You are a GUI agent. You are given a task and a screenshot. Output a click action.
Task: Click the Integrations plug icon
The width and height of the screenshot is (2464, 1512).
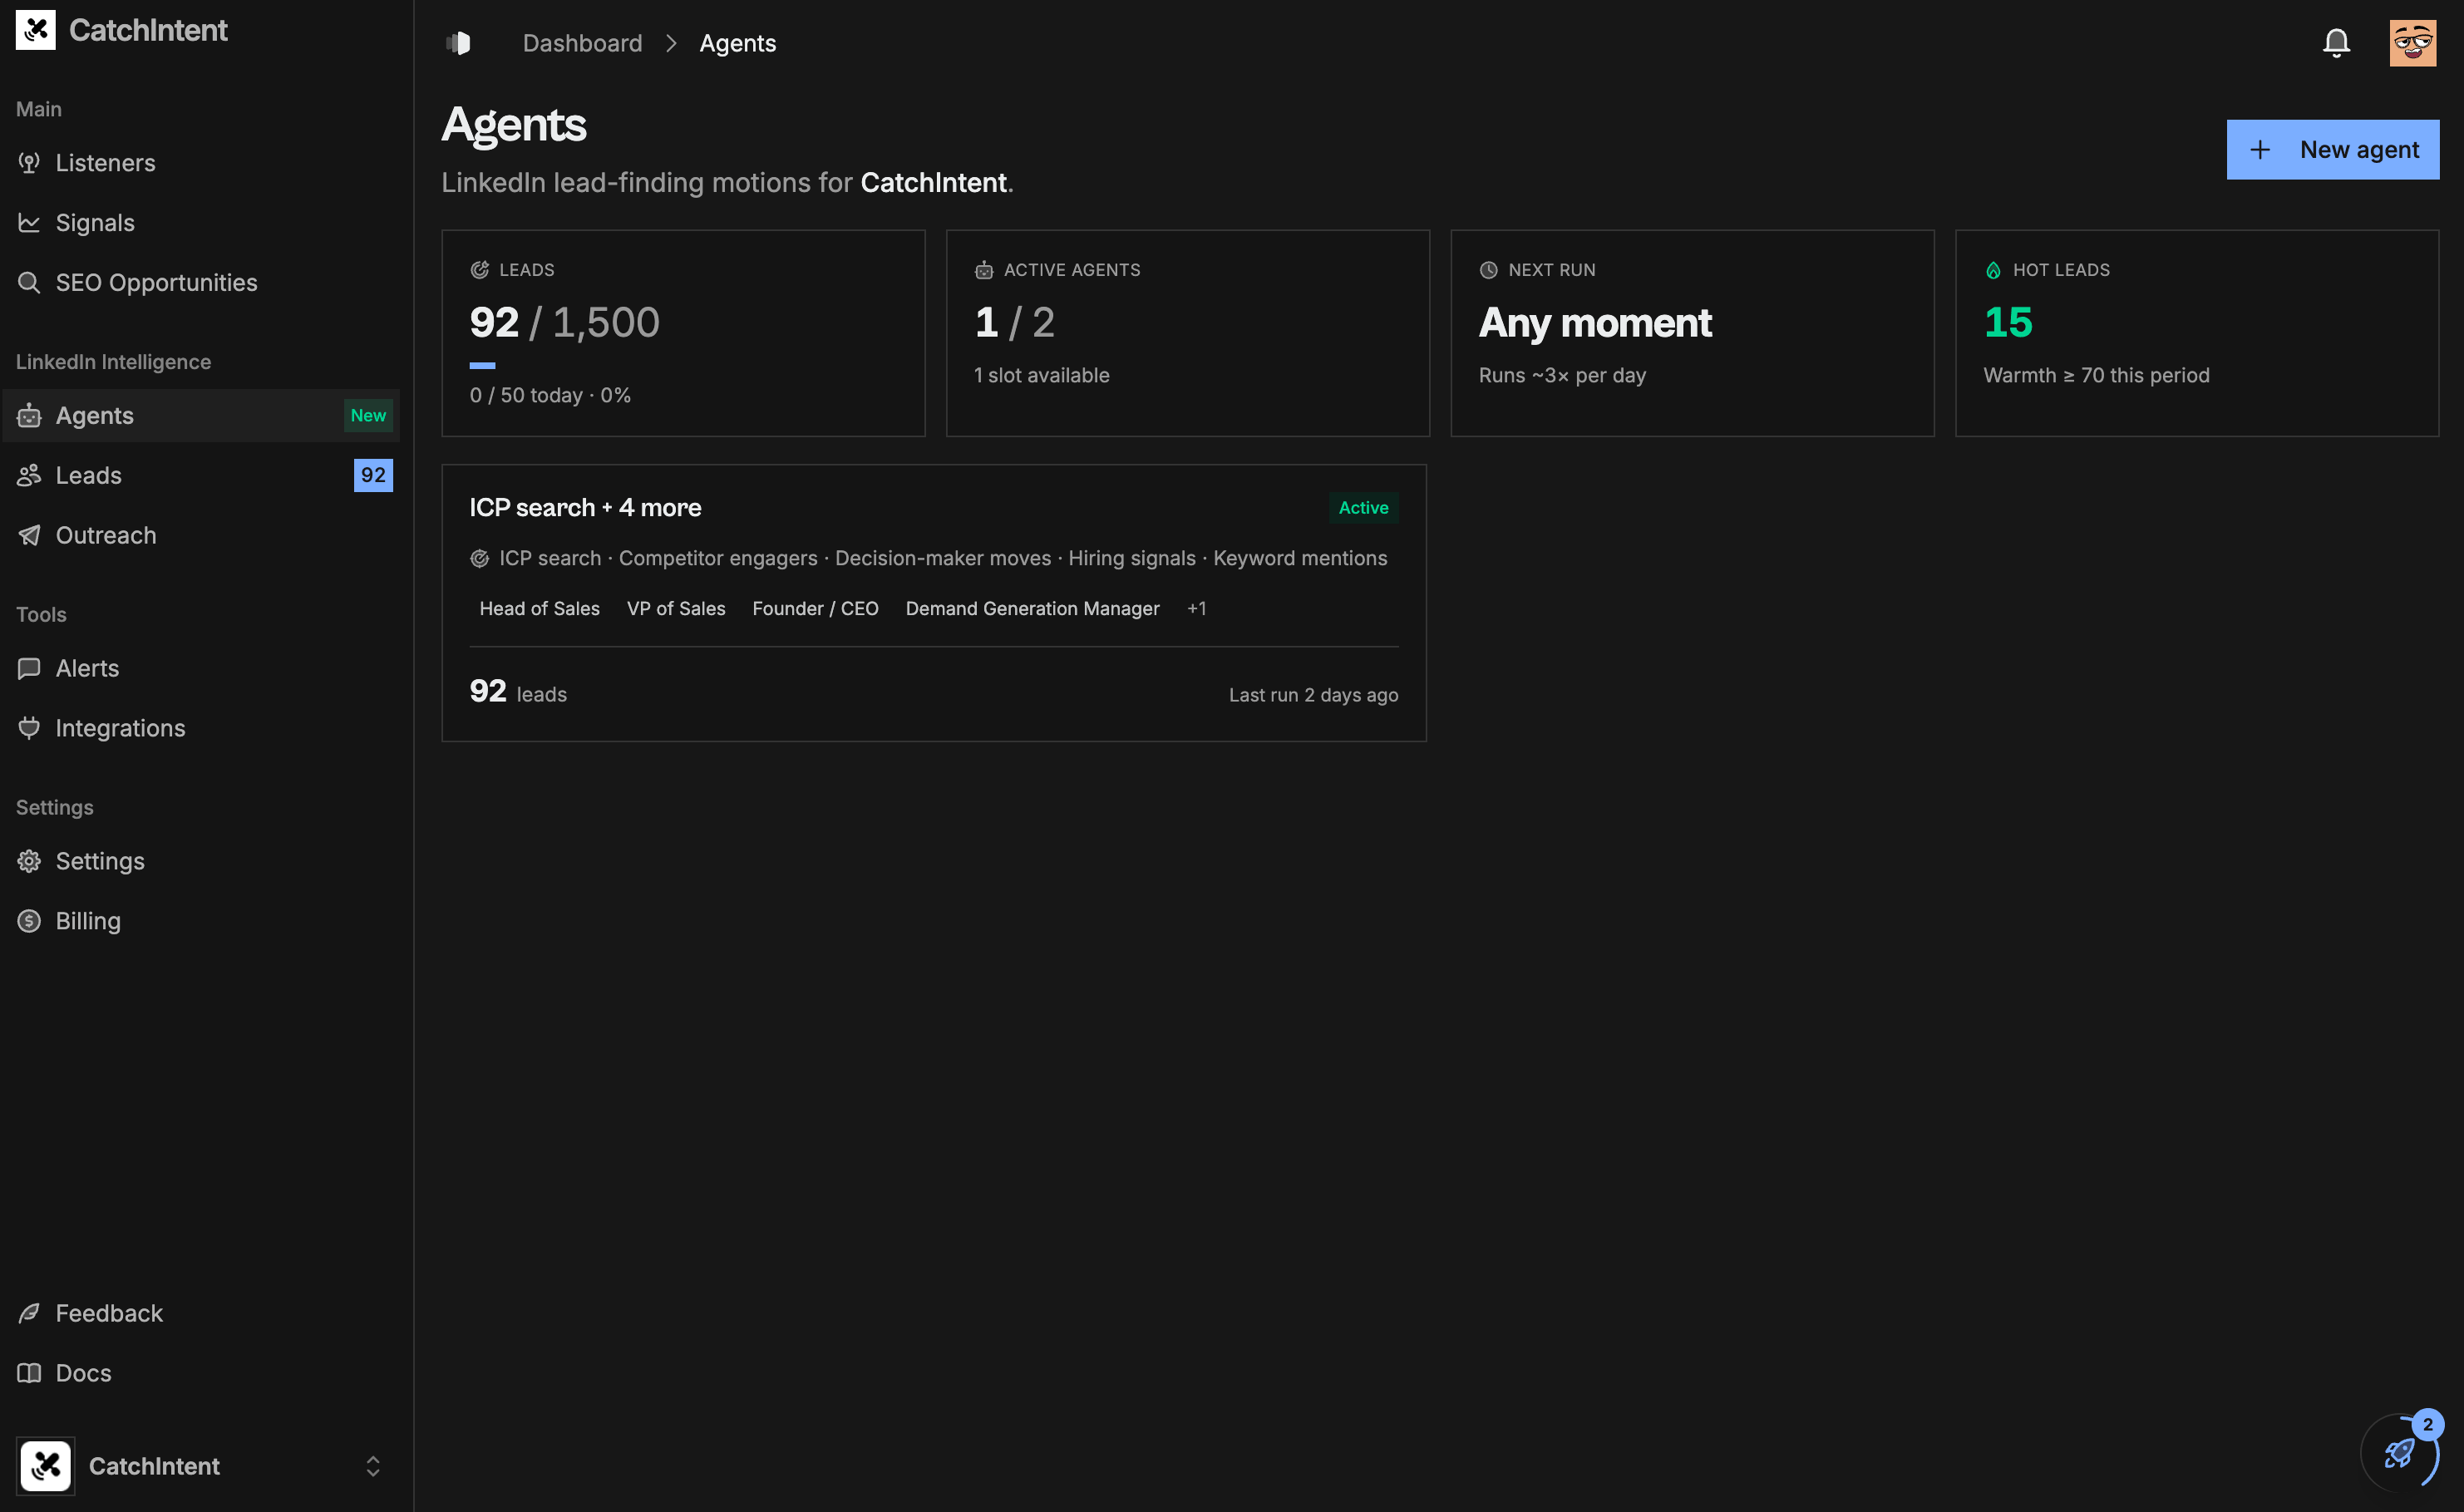coord(29,728)
